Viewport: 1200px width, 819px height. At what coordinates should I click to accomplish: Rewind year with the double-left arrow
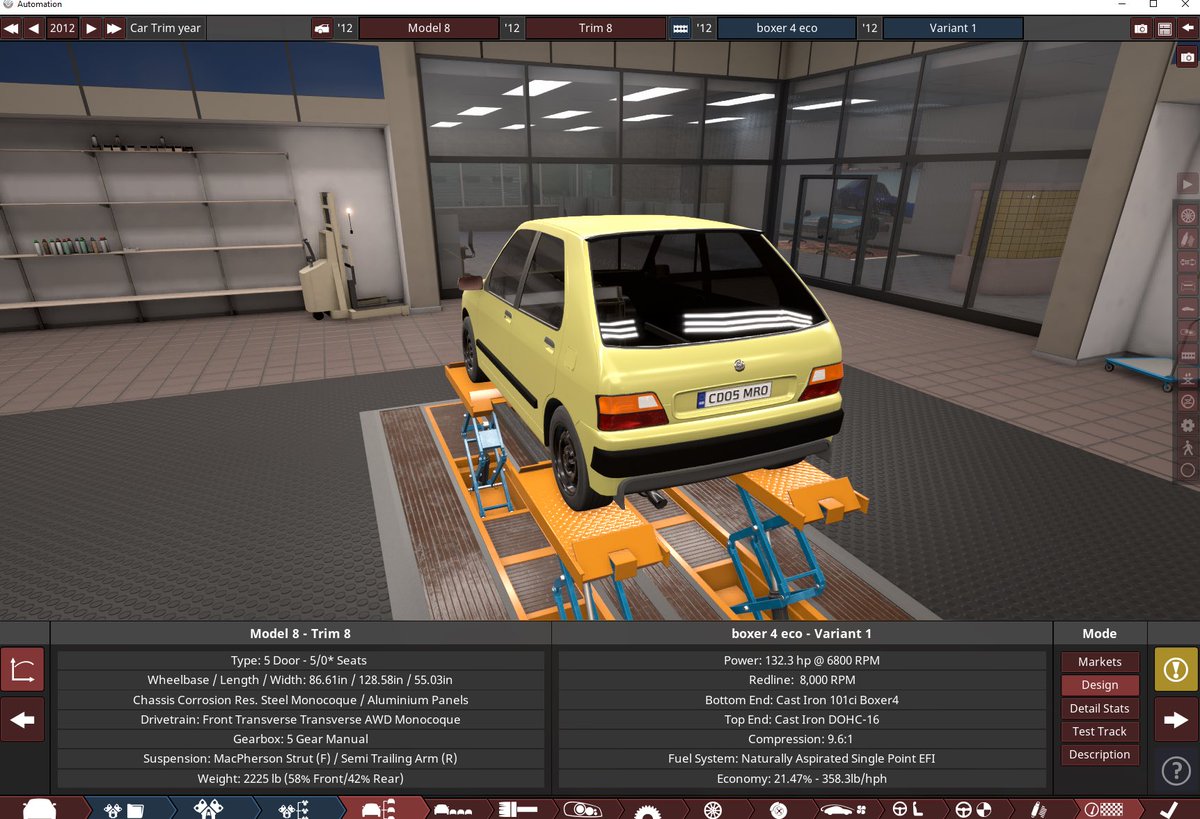pos(13,28)
